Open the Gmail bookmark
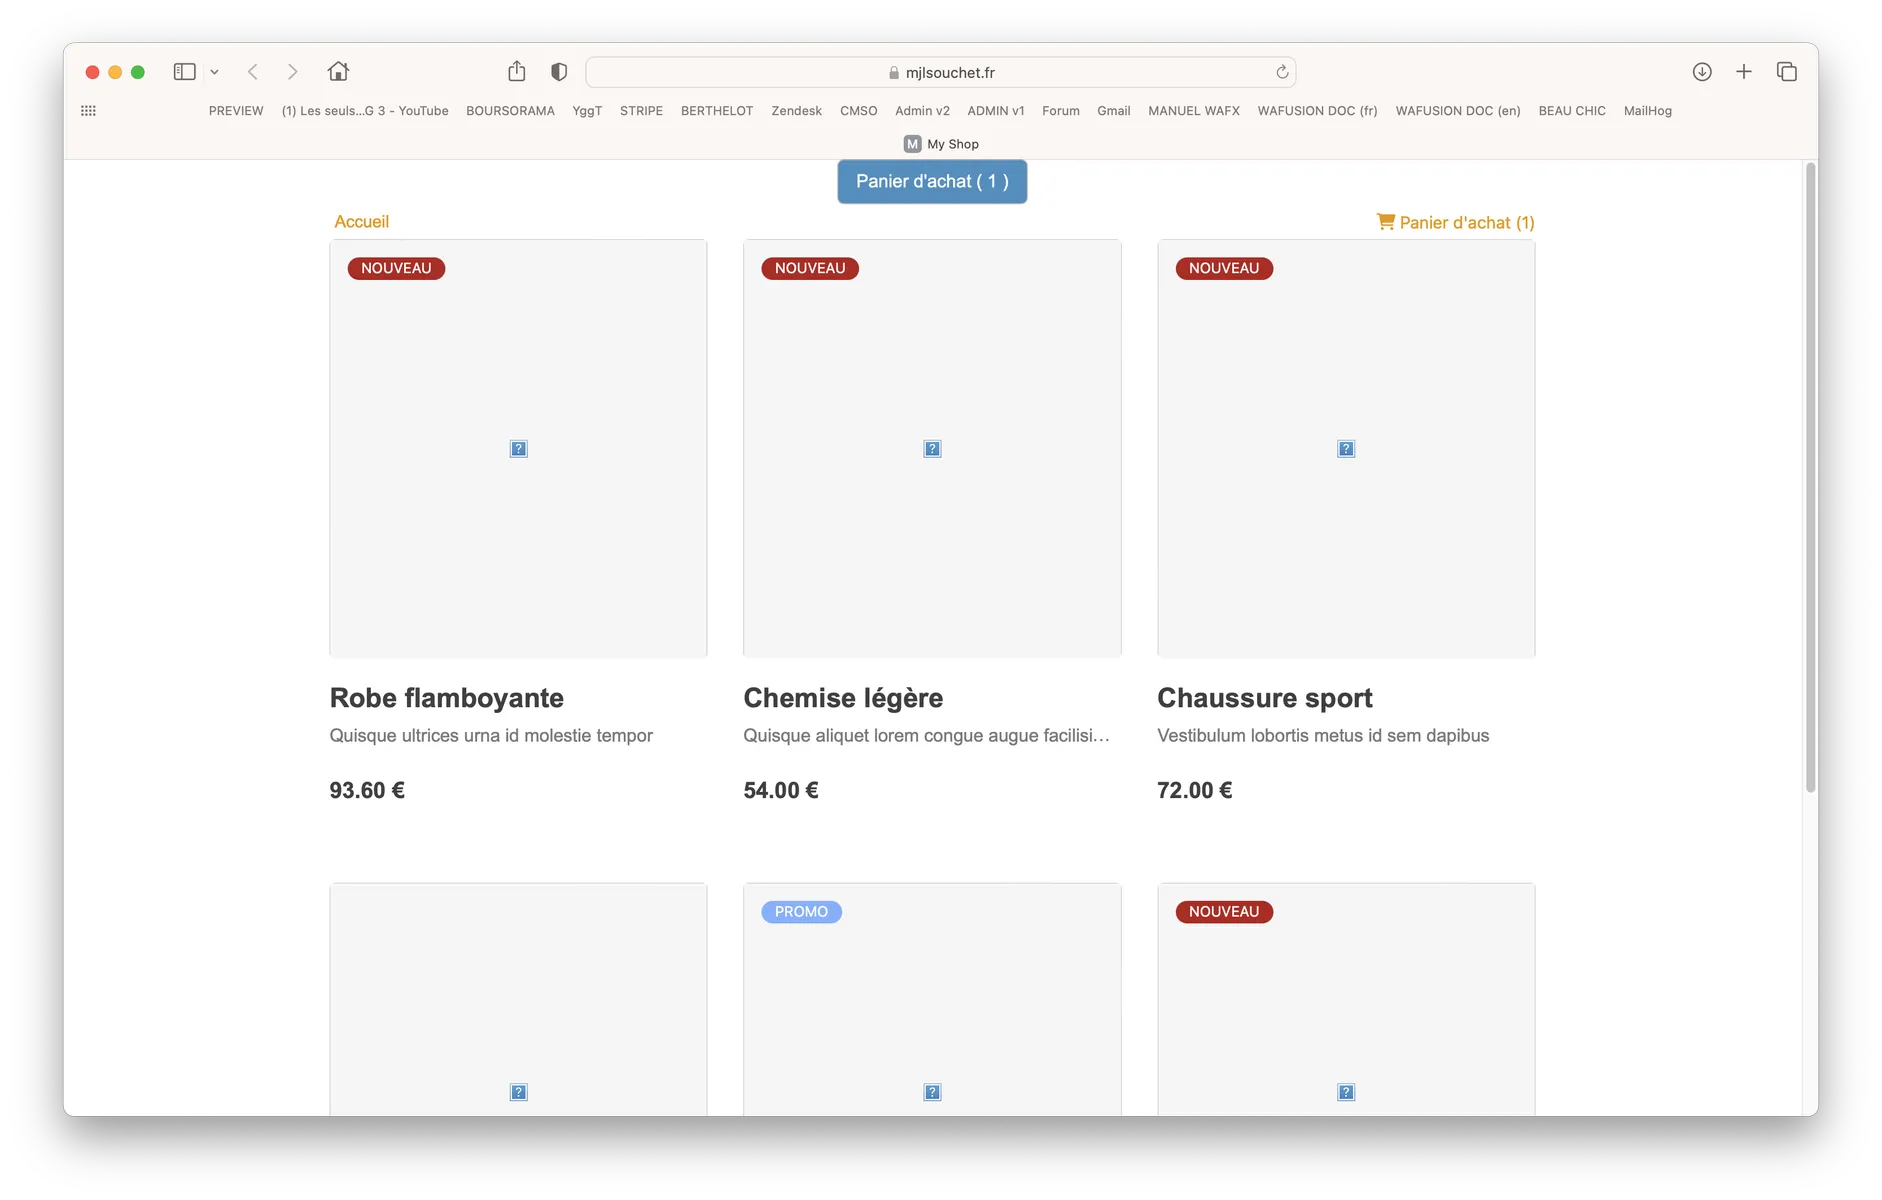 (1113, 111)
